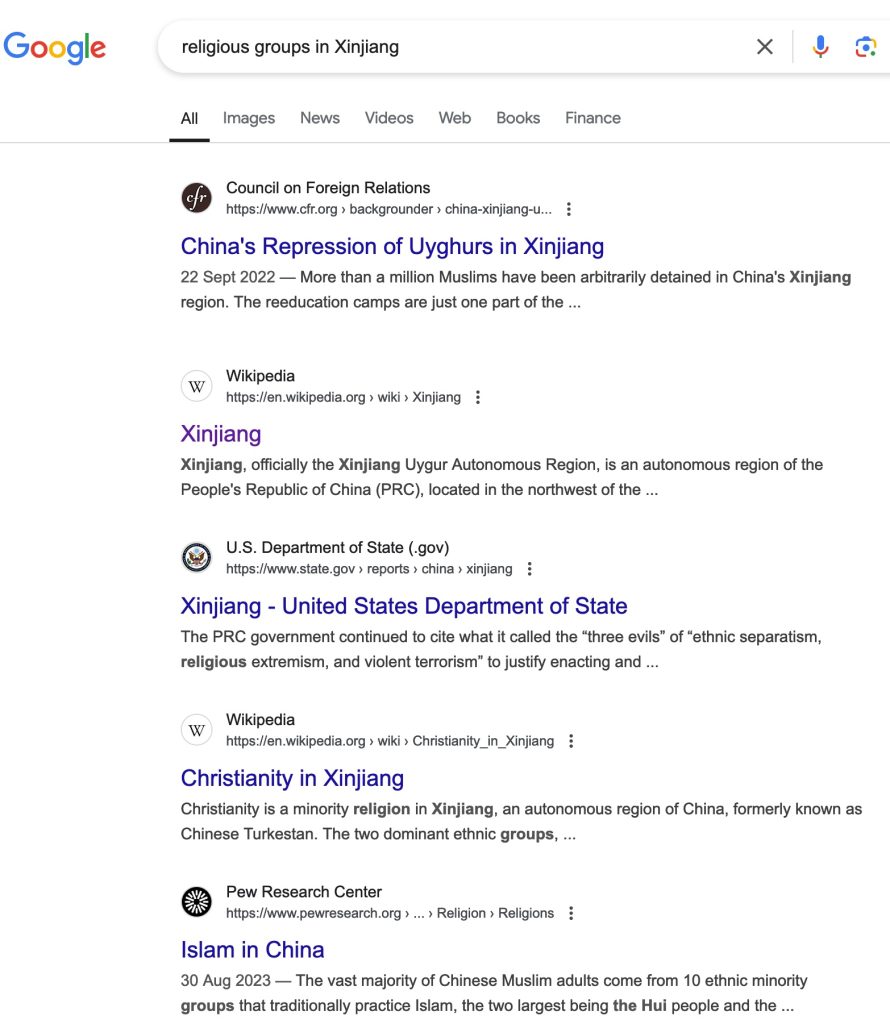Select the Videos search tab
This screenshot has height=1024, width=890.
(389, 118)
